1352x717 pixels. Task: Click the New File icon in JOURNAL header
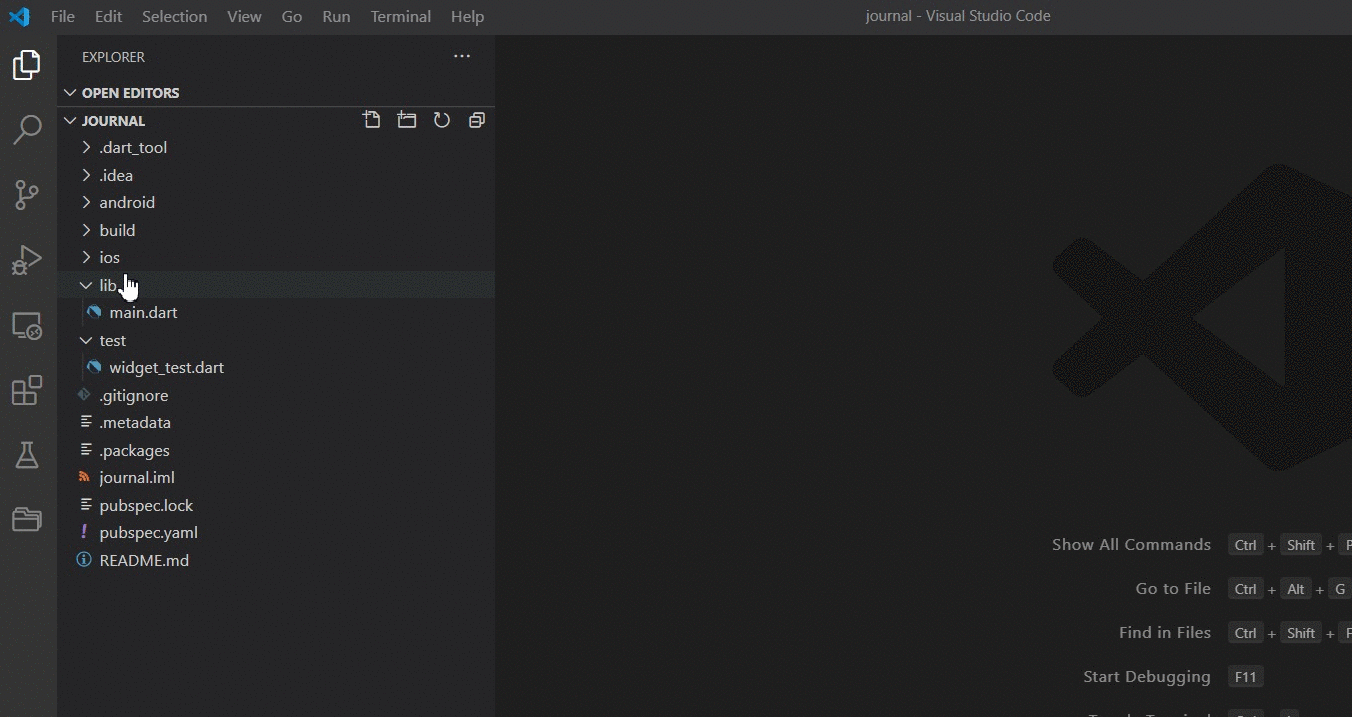click(x=372, y=120)
